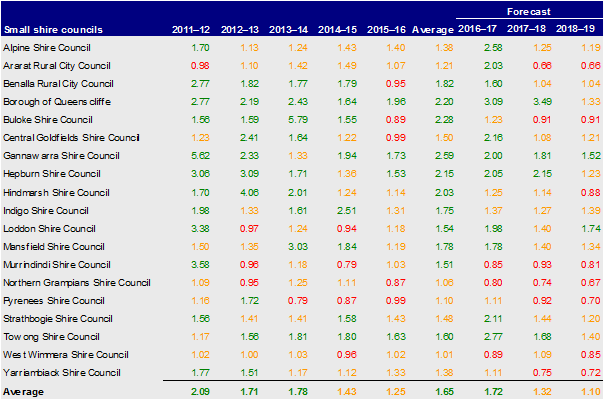Click Hindmarsh's red 0.88 forecast for 2018–19
The height and width of the screenshot is (400, 604).
591,193
